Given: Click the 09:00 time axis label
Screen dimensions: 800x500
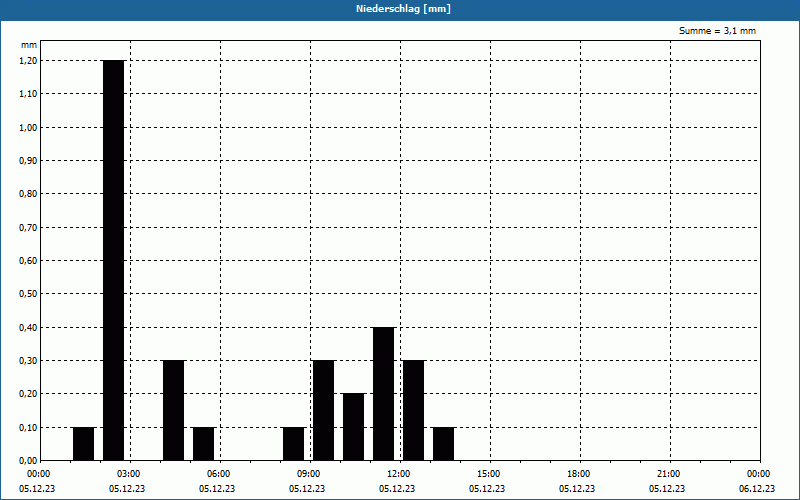Looking at the screenshot, I should [x=309, y=474].
